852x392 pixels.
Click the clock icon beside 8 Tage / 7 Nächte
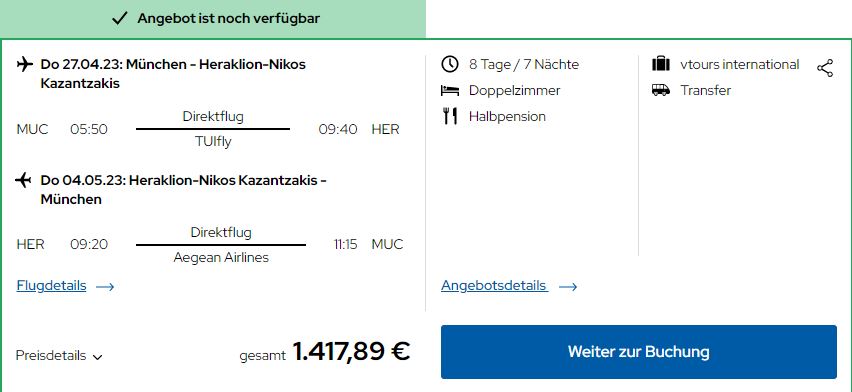449,64
